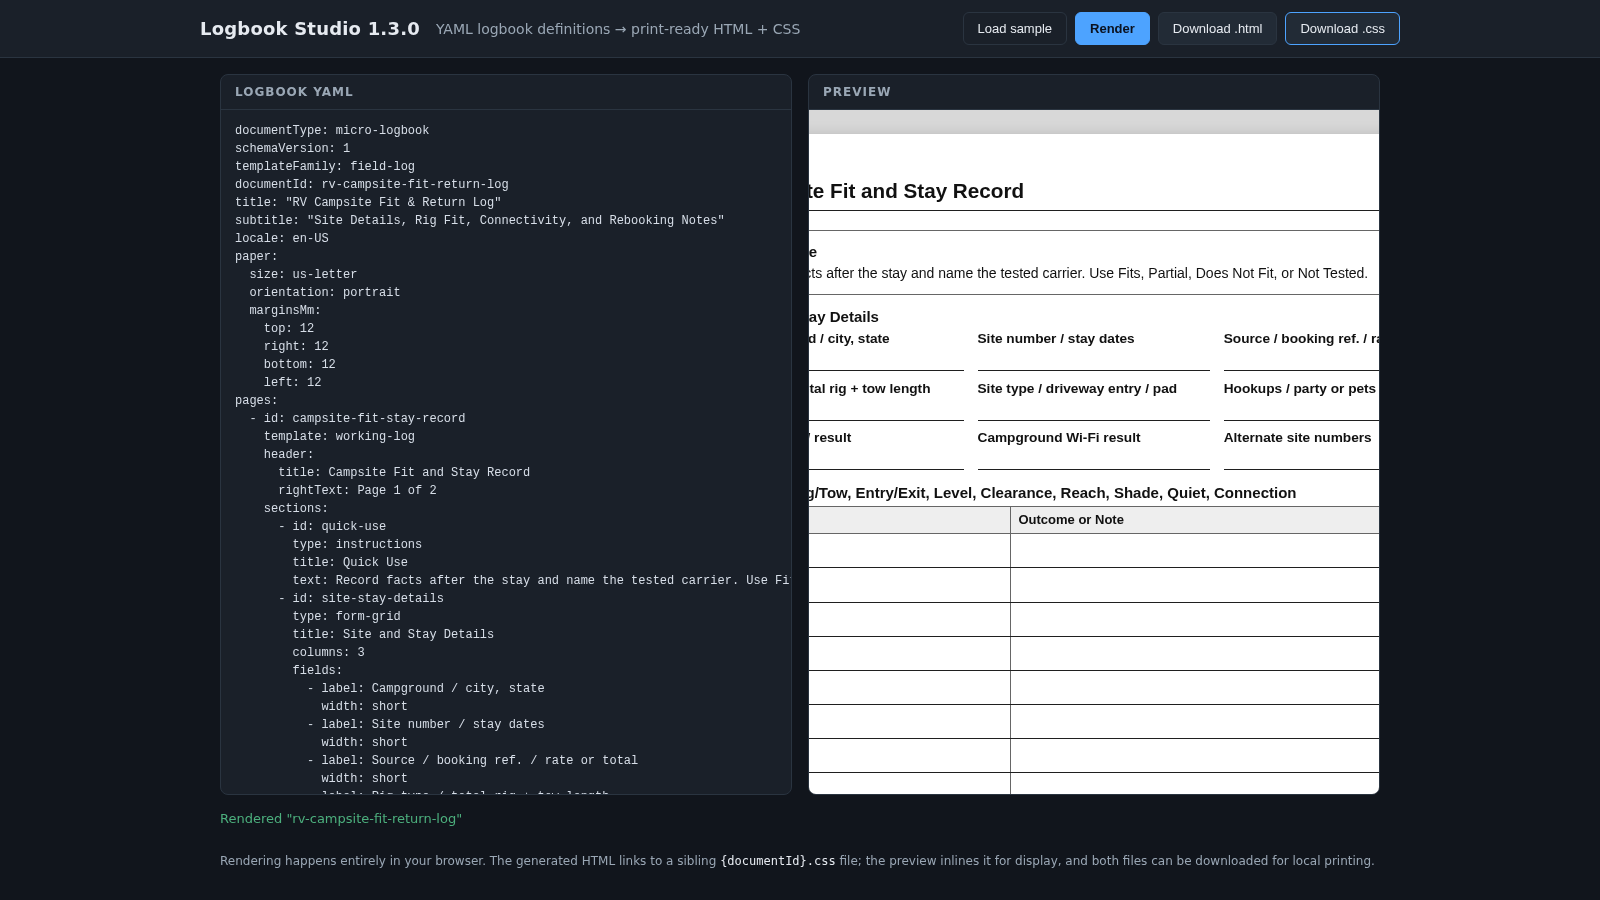Click the 'Hookups / party or pets' preview label
1600x900 pixels.
(x=1299, y=389)
